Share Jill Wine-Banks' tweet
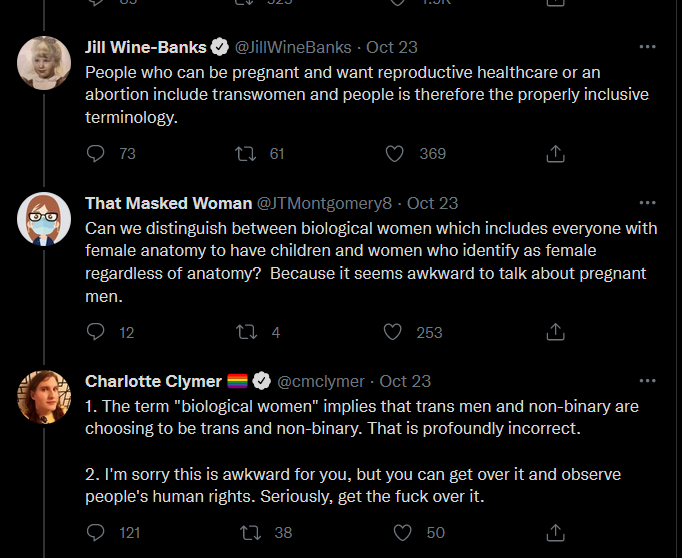This screenshot has height=558, width=682. [556, 153]
